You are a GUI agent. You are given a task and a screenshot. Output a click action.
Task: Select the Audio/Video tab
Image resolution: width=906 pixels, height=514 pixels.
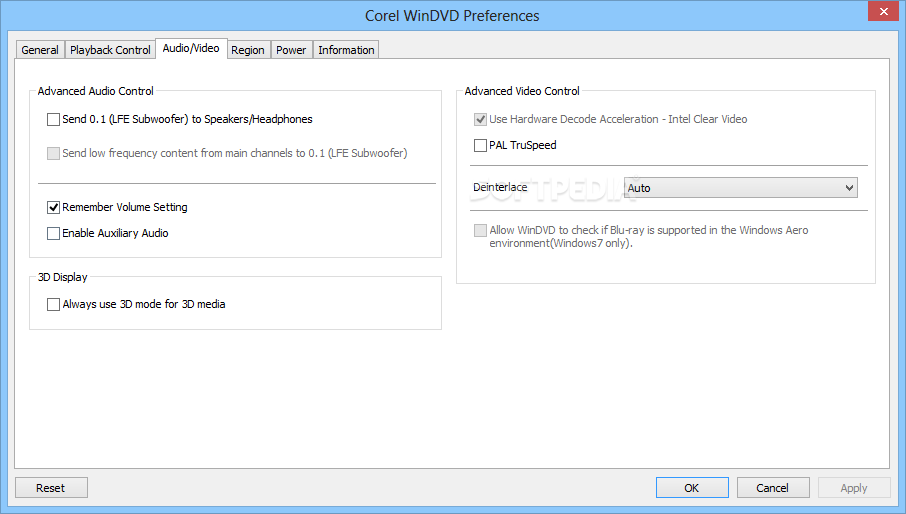[191, 48]
